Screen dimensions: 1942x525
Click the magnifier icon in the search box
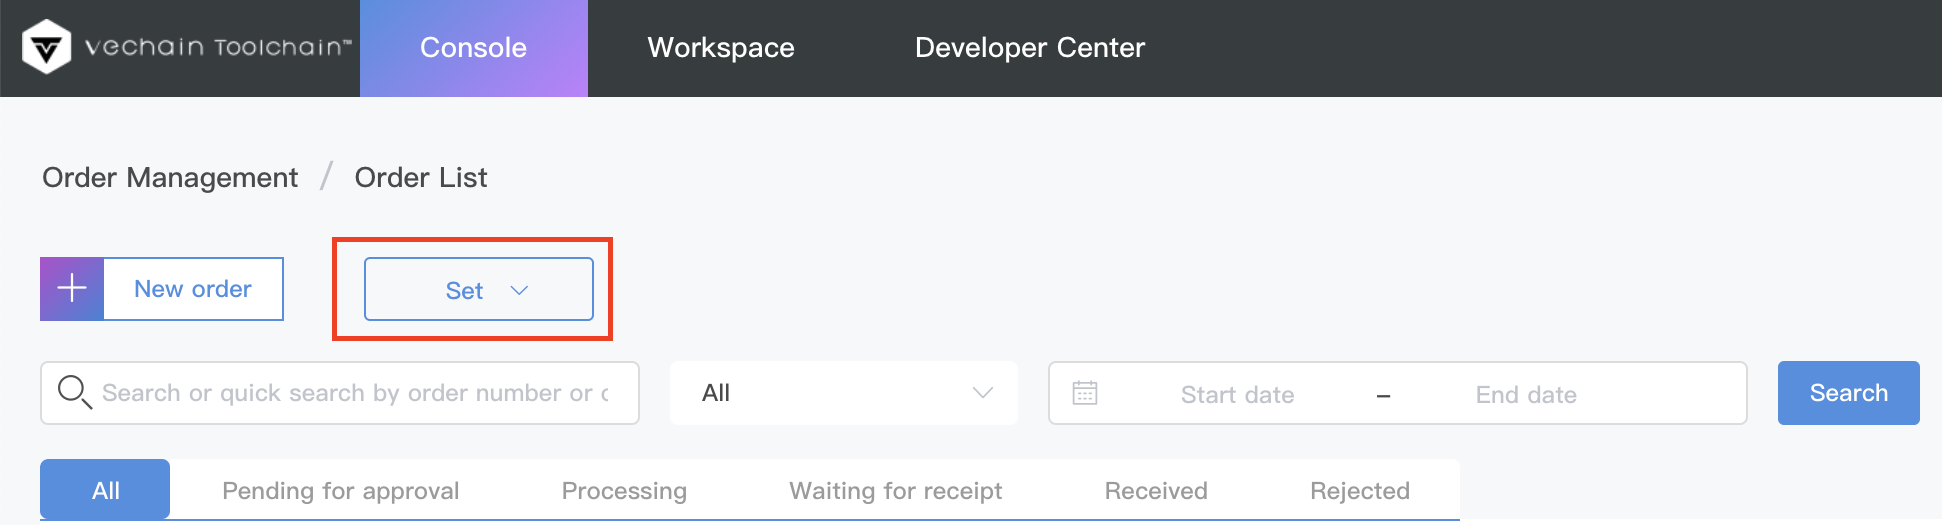(74, 392)
